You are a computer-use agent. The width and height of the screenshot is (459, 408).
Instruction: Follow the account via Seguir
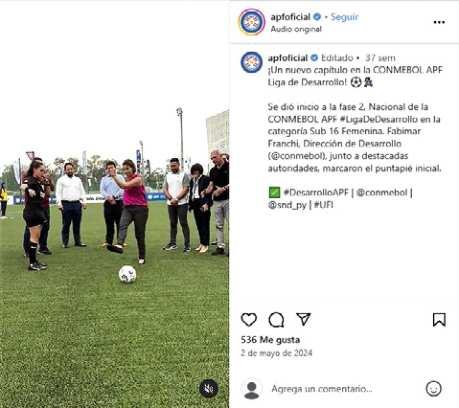[x=344, y=17]
